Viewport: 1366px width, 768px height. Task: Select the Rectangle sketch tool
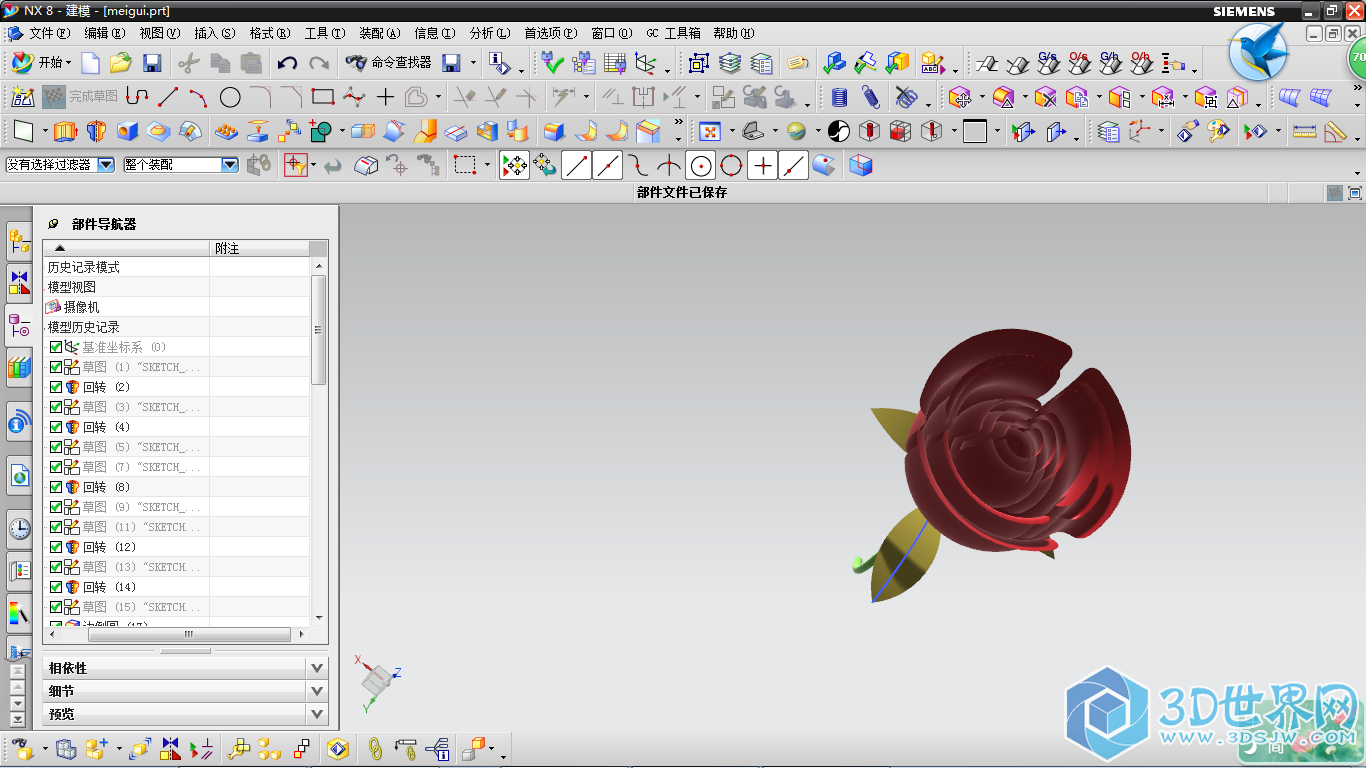322,97
